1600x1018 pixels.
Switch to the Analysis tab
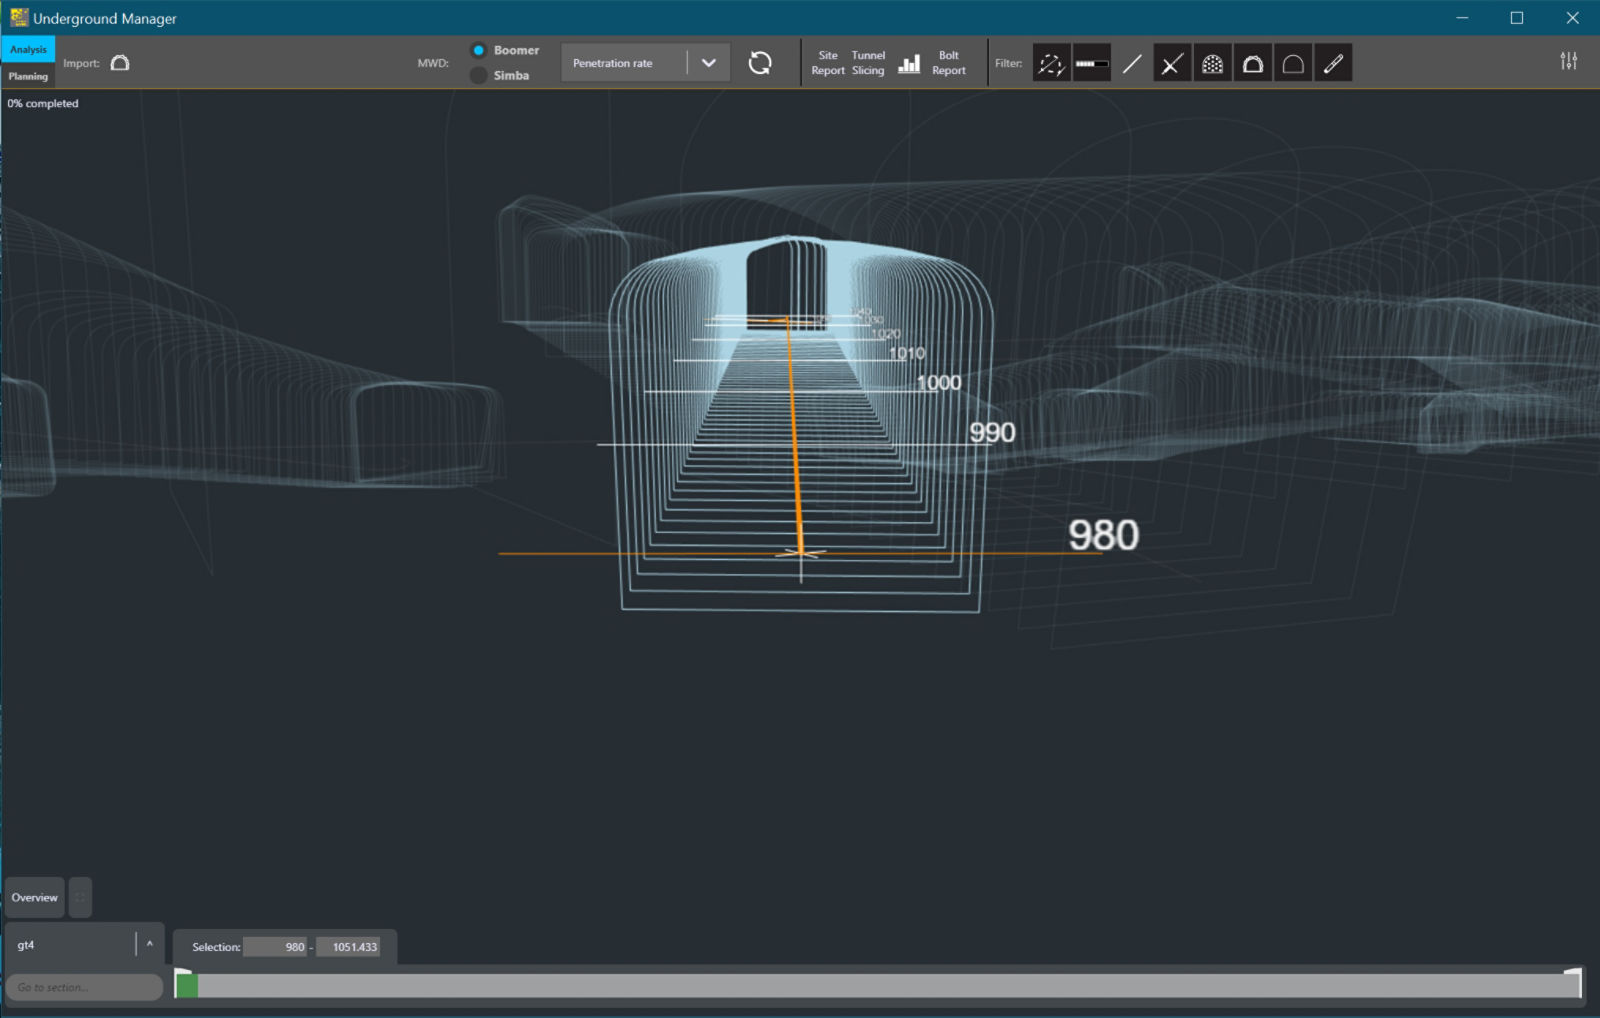click(28, 49)
